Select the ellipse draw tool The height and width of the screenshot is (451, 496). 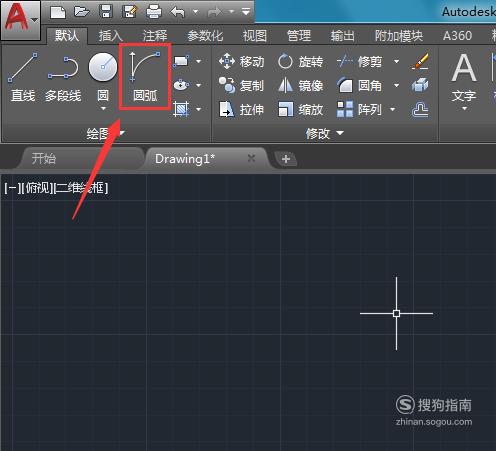point(181,85)
